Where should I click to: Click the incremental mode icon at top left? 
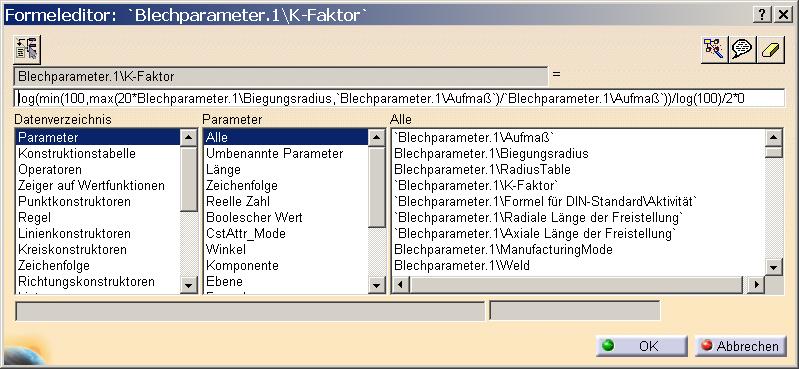(28, 49)
